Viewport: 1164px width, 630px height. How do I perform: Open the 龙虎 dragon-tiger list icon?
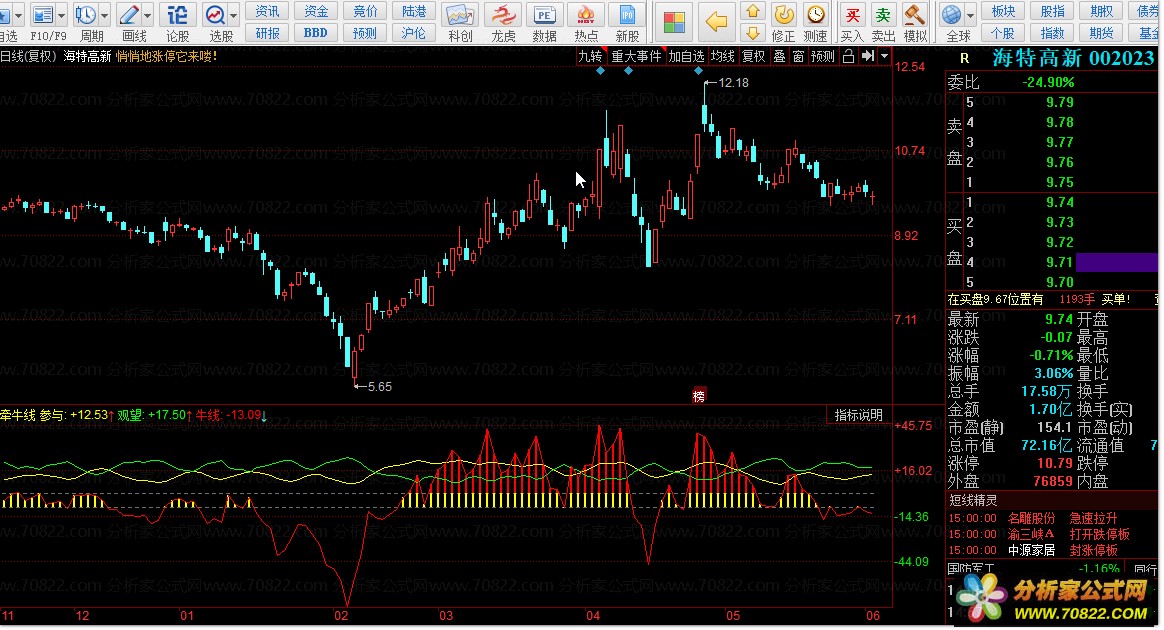coord(503,15)
